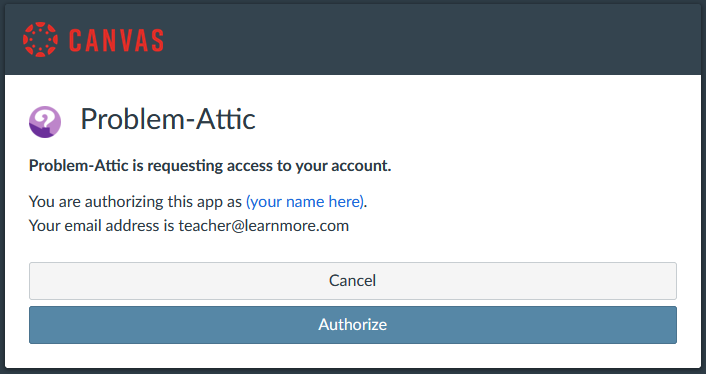Cancel the authorization request
This screenshot has height=374, width=706.
click(x=353, y=281)
